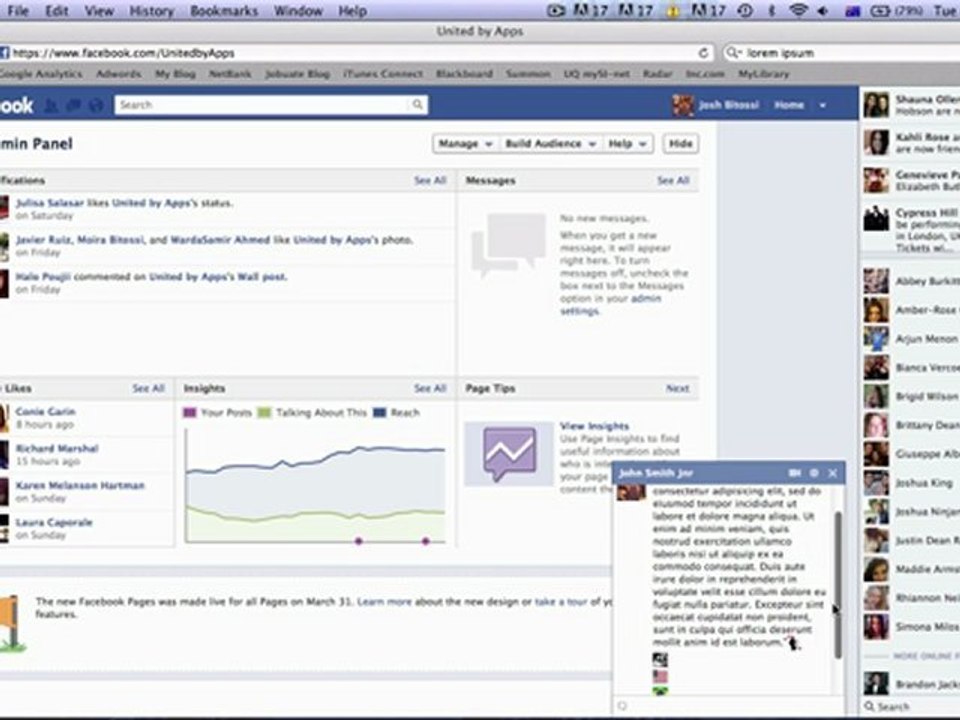Viewport: 960px width, 720px height.
Task: Click See All in Insights section
Action: click(x=430, y=389)
